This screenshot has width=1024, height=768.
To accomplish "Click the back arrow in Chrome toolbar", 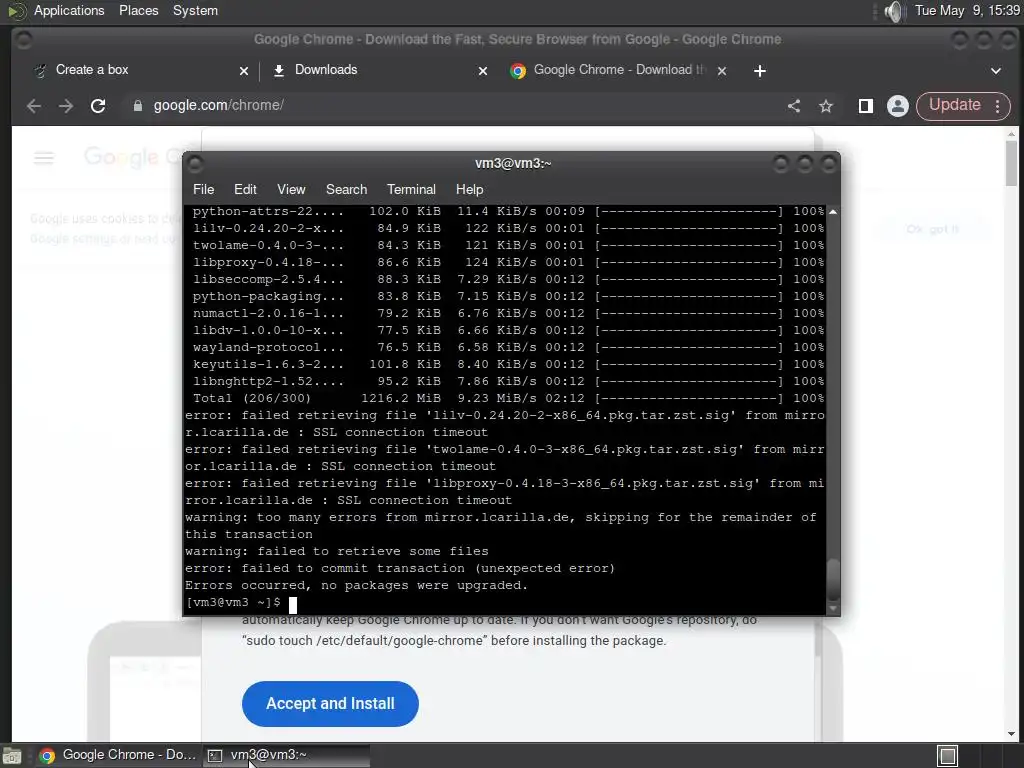I will point(34,106).
